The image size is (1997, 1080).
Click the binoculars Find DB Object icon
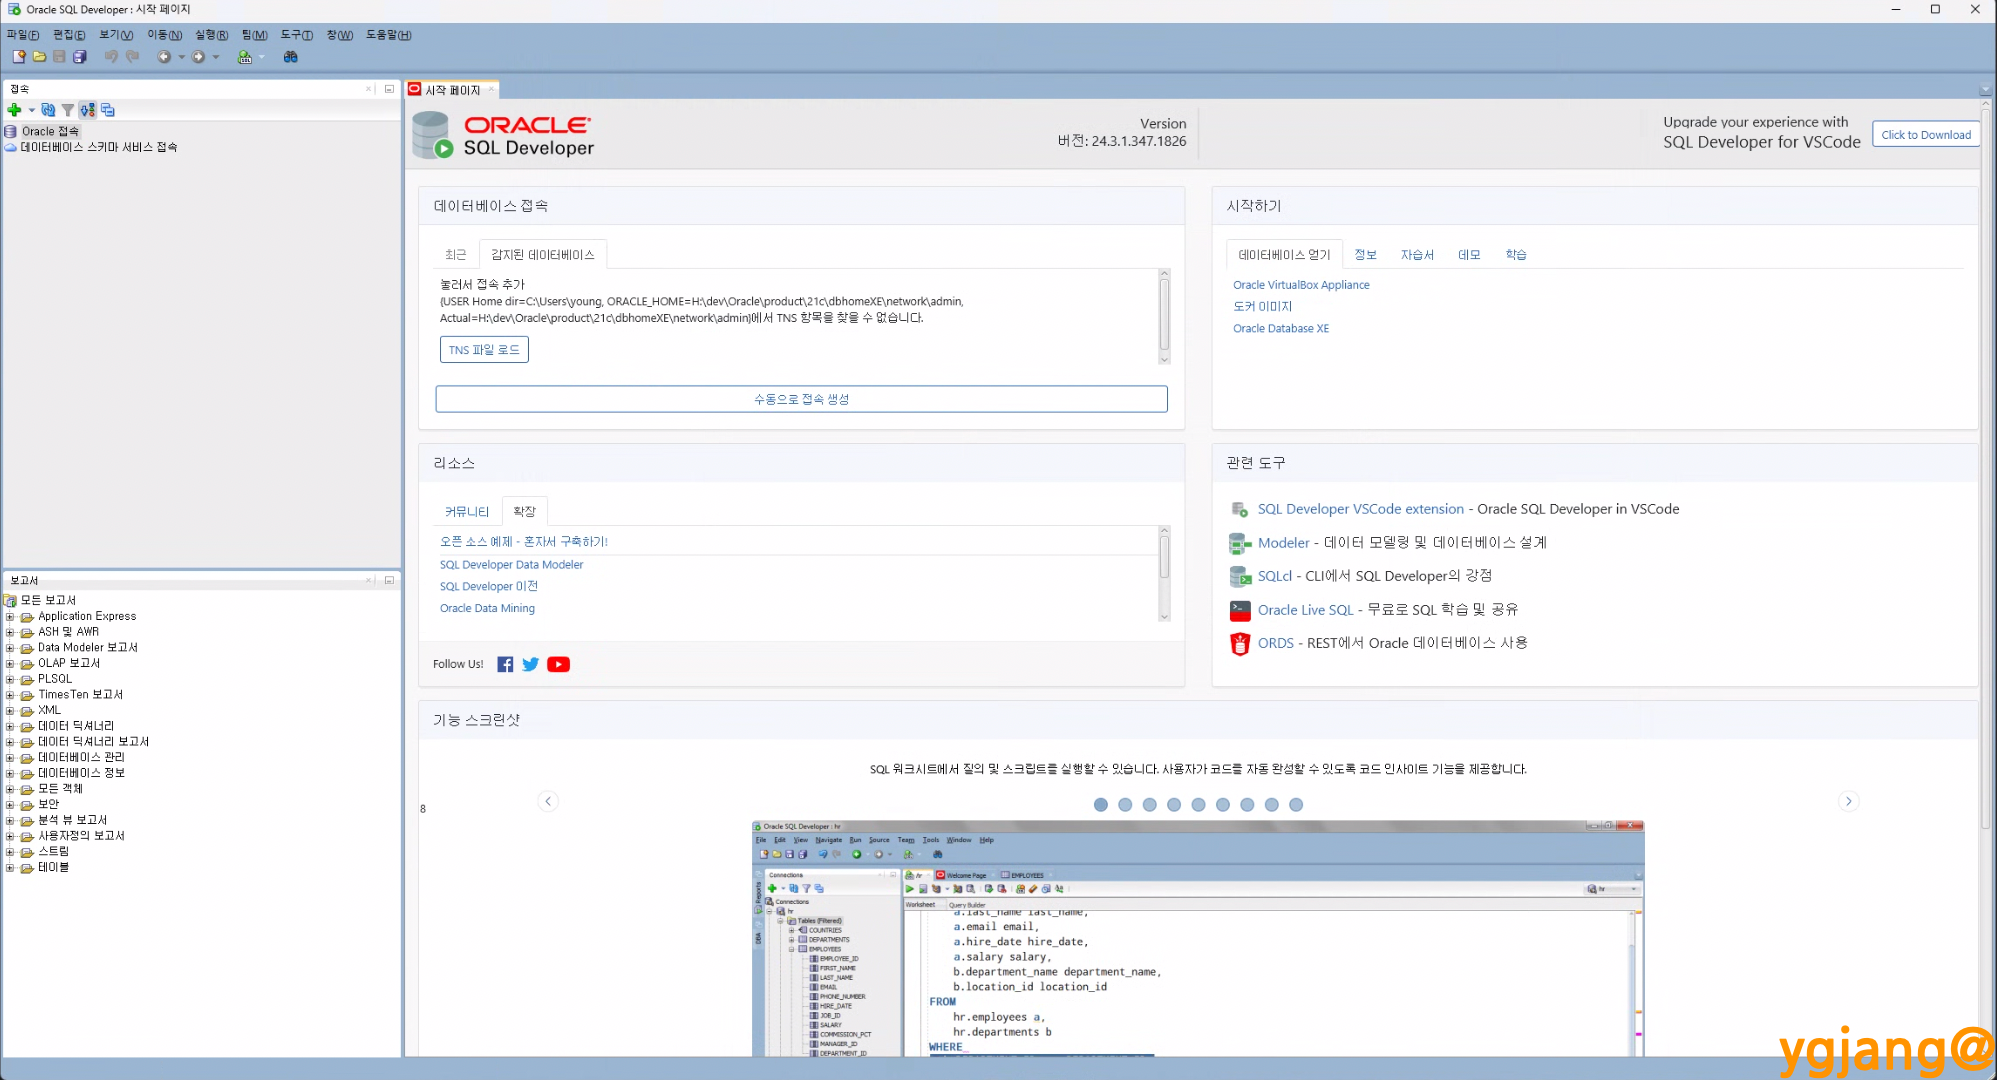click(x=291, y=57)
